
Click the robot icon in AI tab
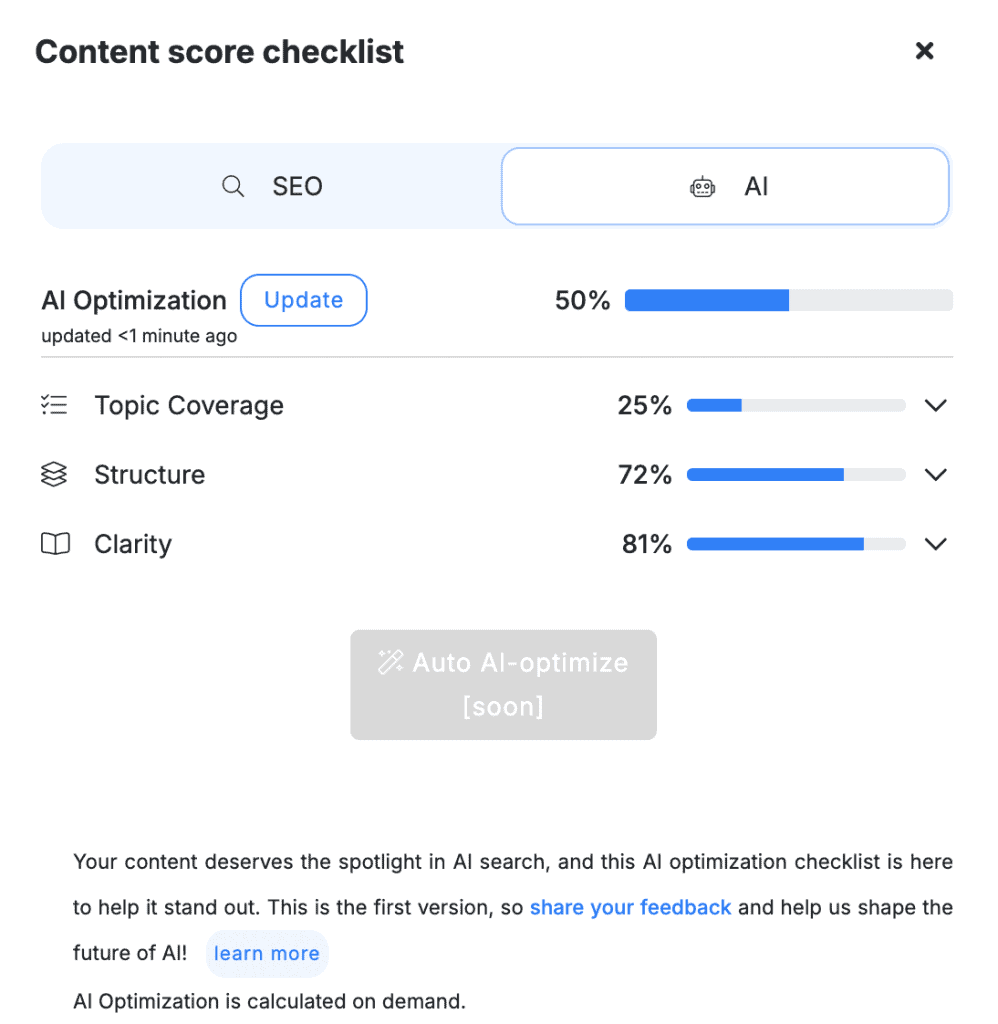click(703, 187)
